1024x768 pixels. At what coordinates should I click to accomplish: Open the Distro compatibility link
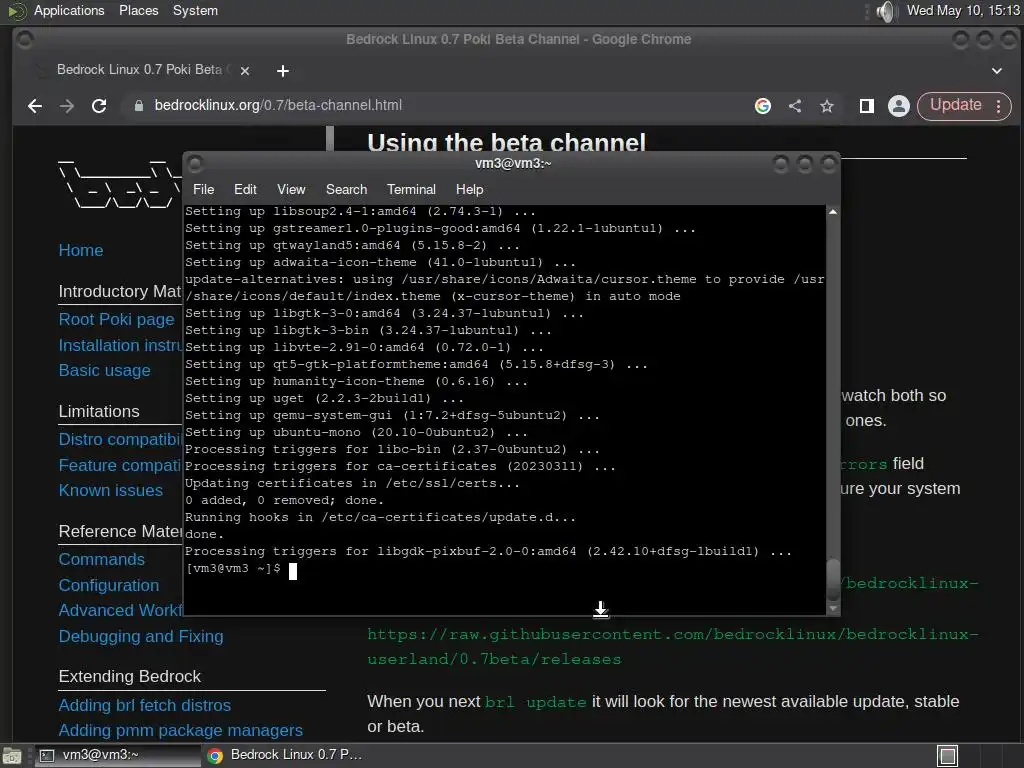pyautogui.click(x=121, y=440)
